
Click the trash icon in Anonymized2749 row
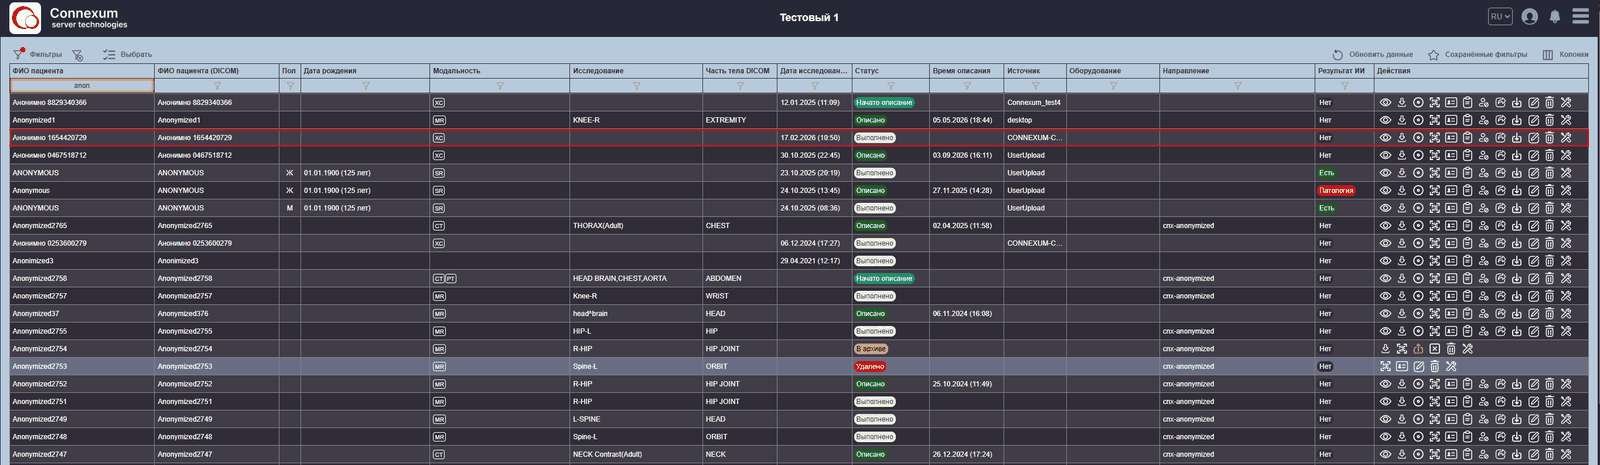coord(1549,419)
